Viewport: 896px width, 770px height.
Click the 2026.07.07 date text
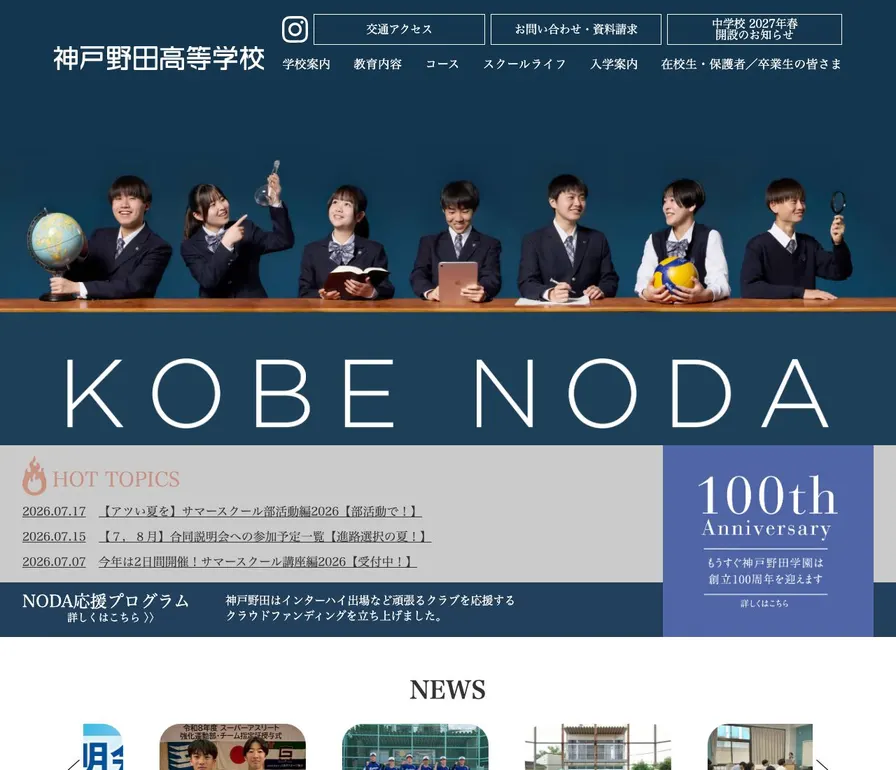point(54,562)
